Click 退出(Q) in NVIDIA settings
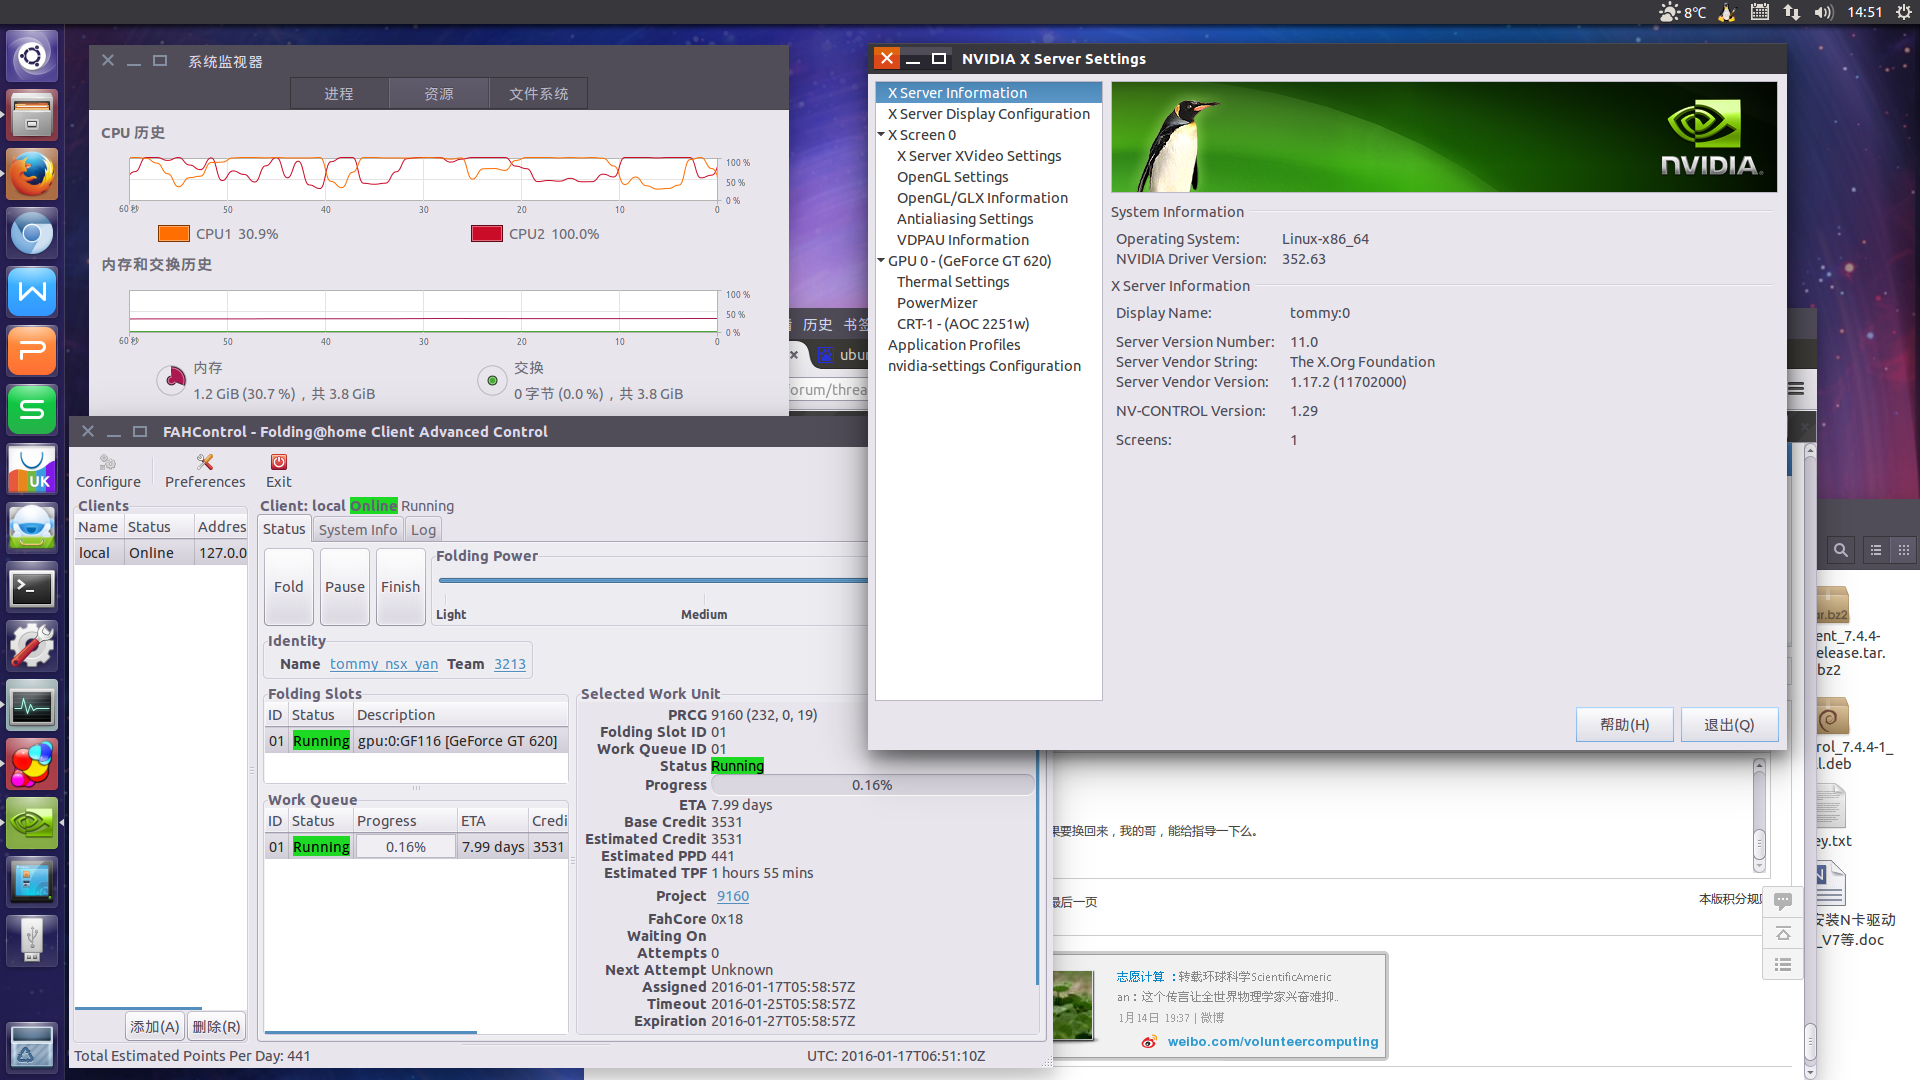The image size is (1920, 1080). click(1730, 725)
